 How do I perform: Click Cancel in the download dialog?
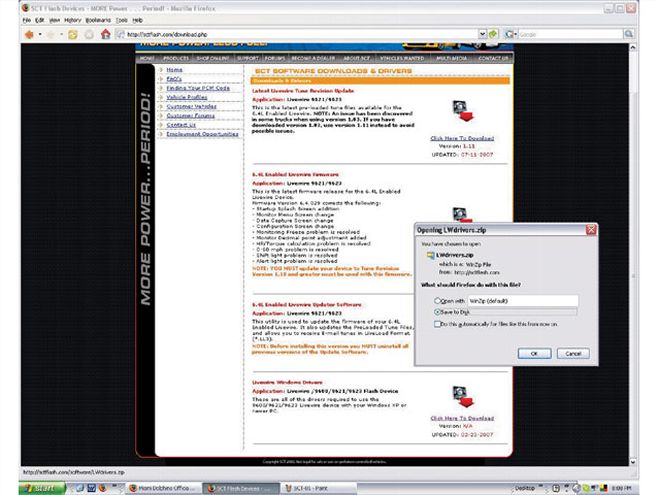(573, 353)
